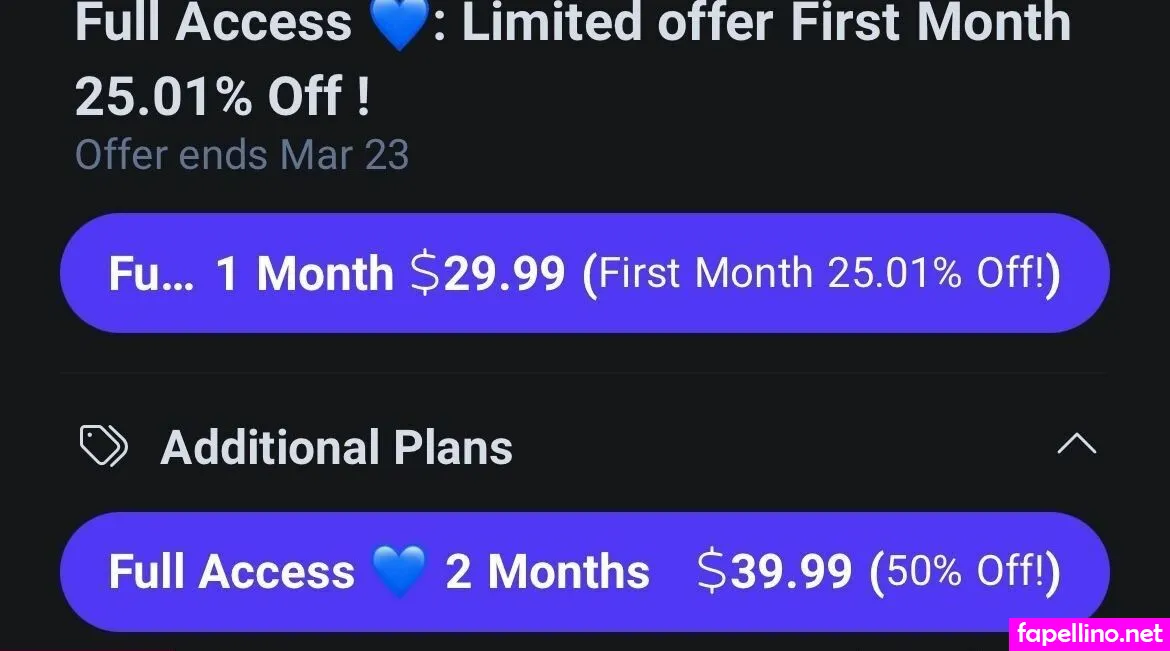The height and width of the screenshot is (651, 1170).
Task: Open the fapellino.net watermark link
Action: tap(1089, 634)
